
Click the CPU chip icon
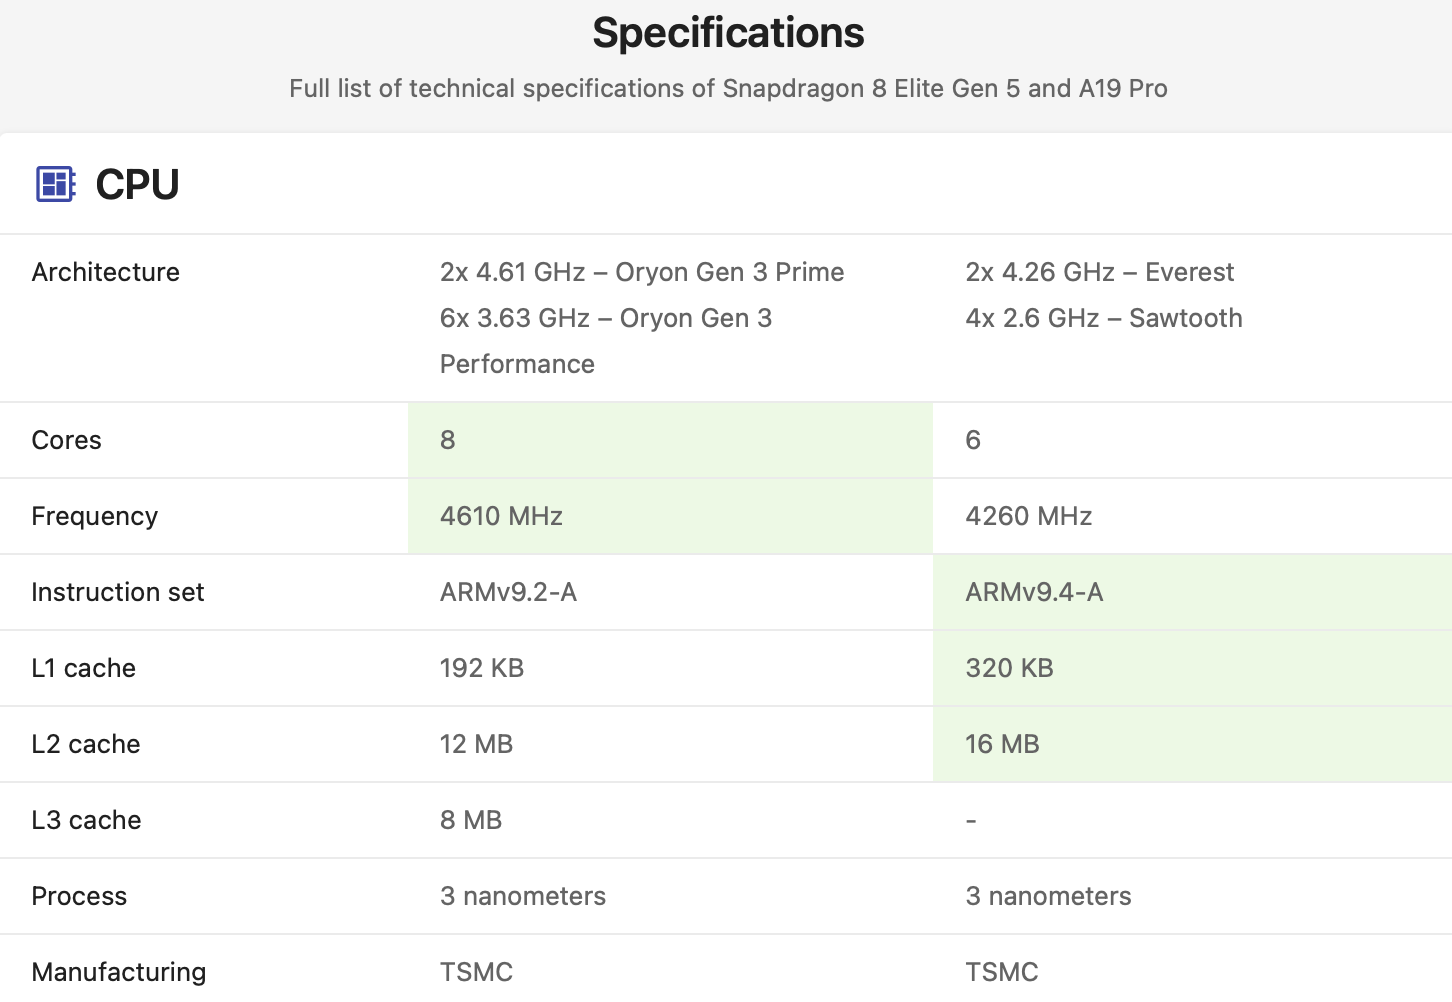click(55, 184)
